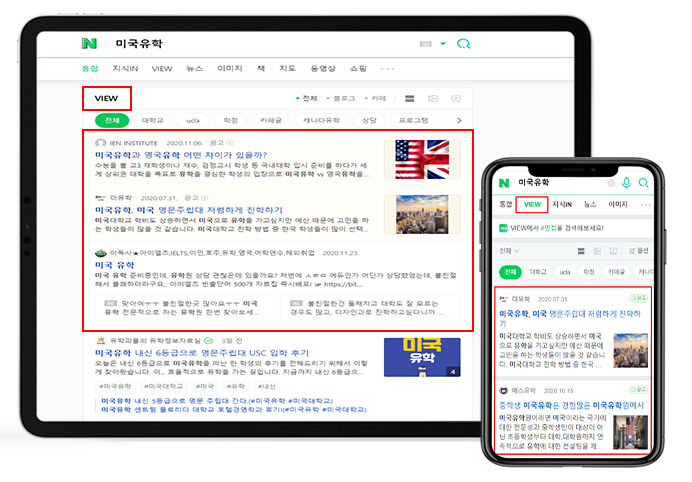
Task: Open the blue 미국 유학 thumbnail image
Action: point(422,357)
